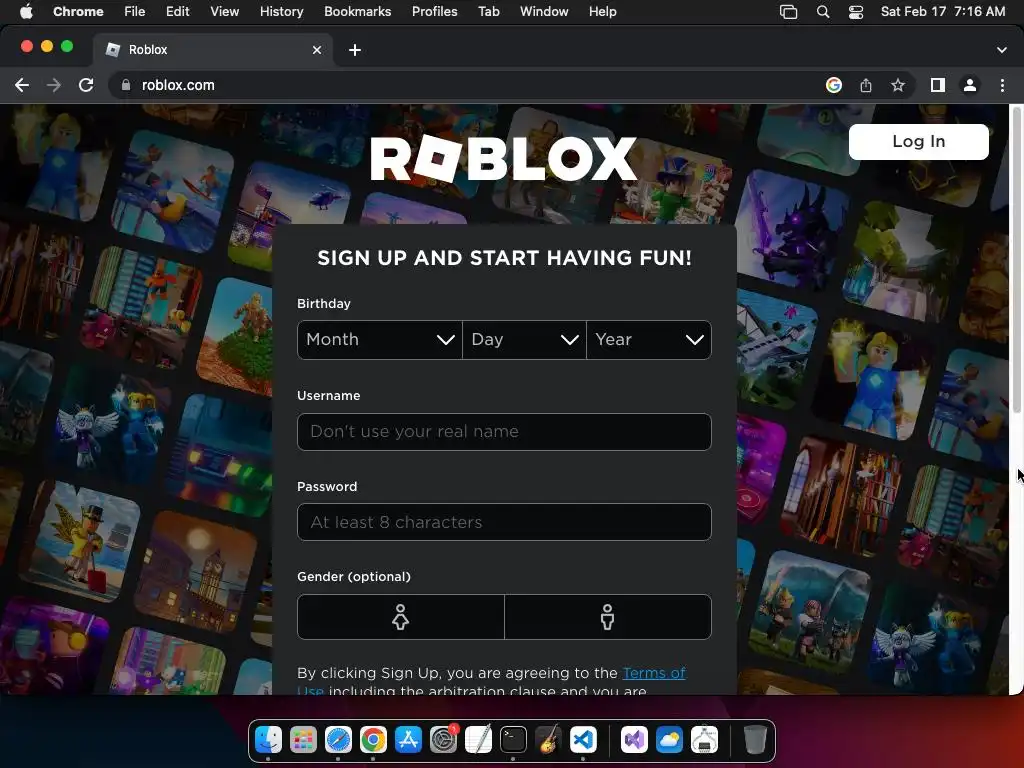Open the Month birthday dropdown
Screen dimensions: 1024x768
click(379, 340)
